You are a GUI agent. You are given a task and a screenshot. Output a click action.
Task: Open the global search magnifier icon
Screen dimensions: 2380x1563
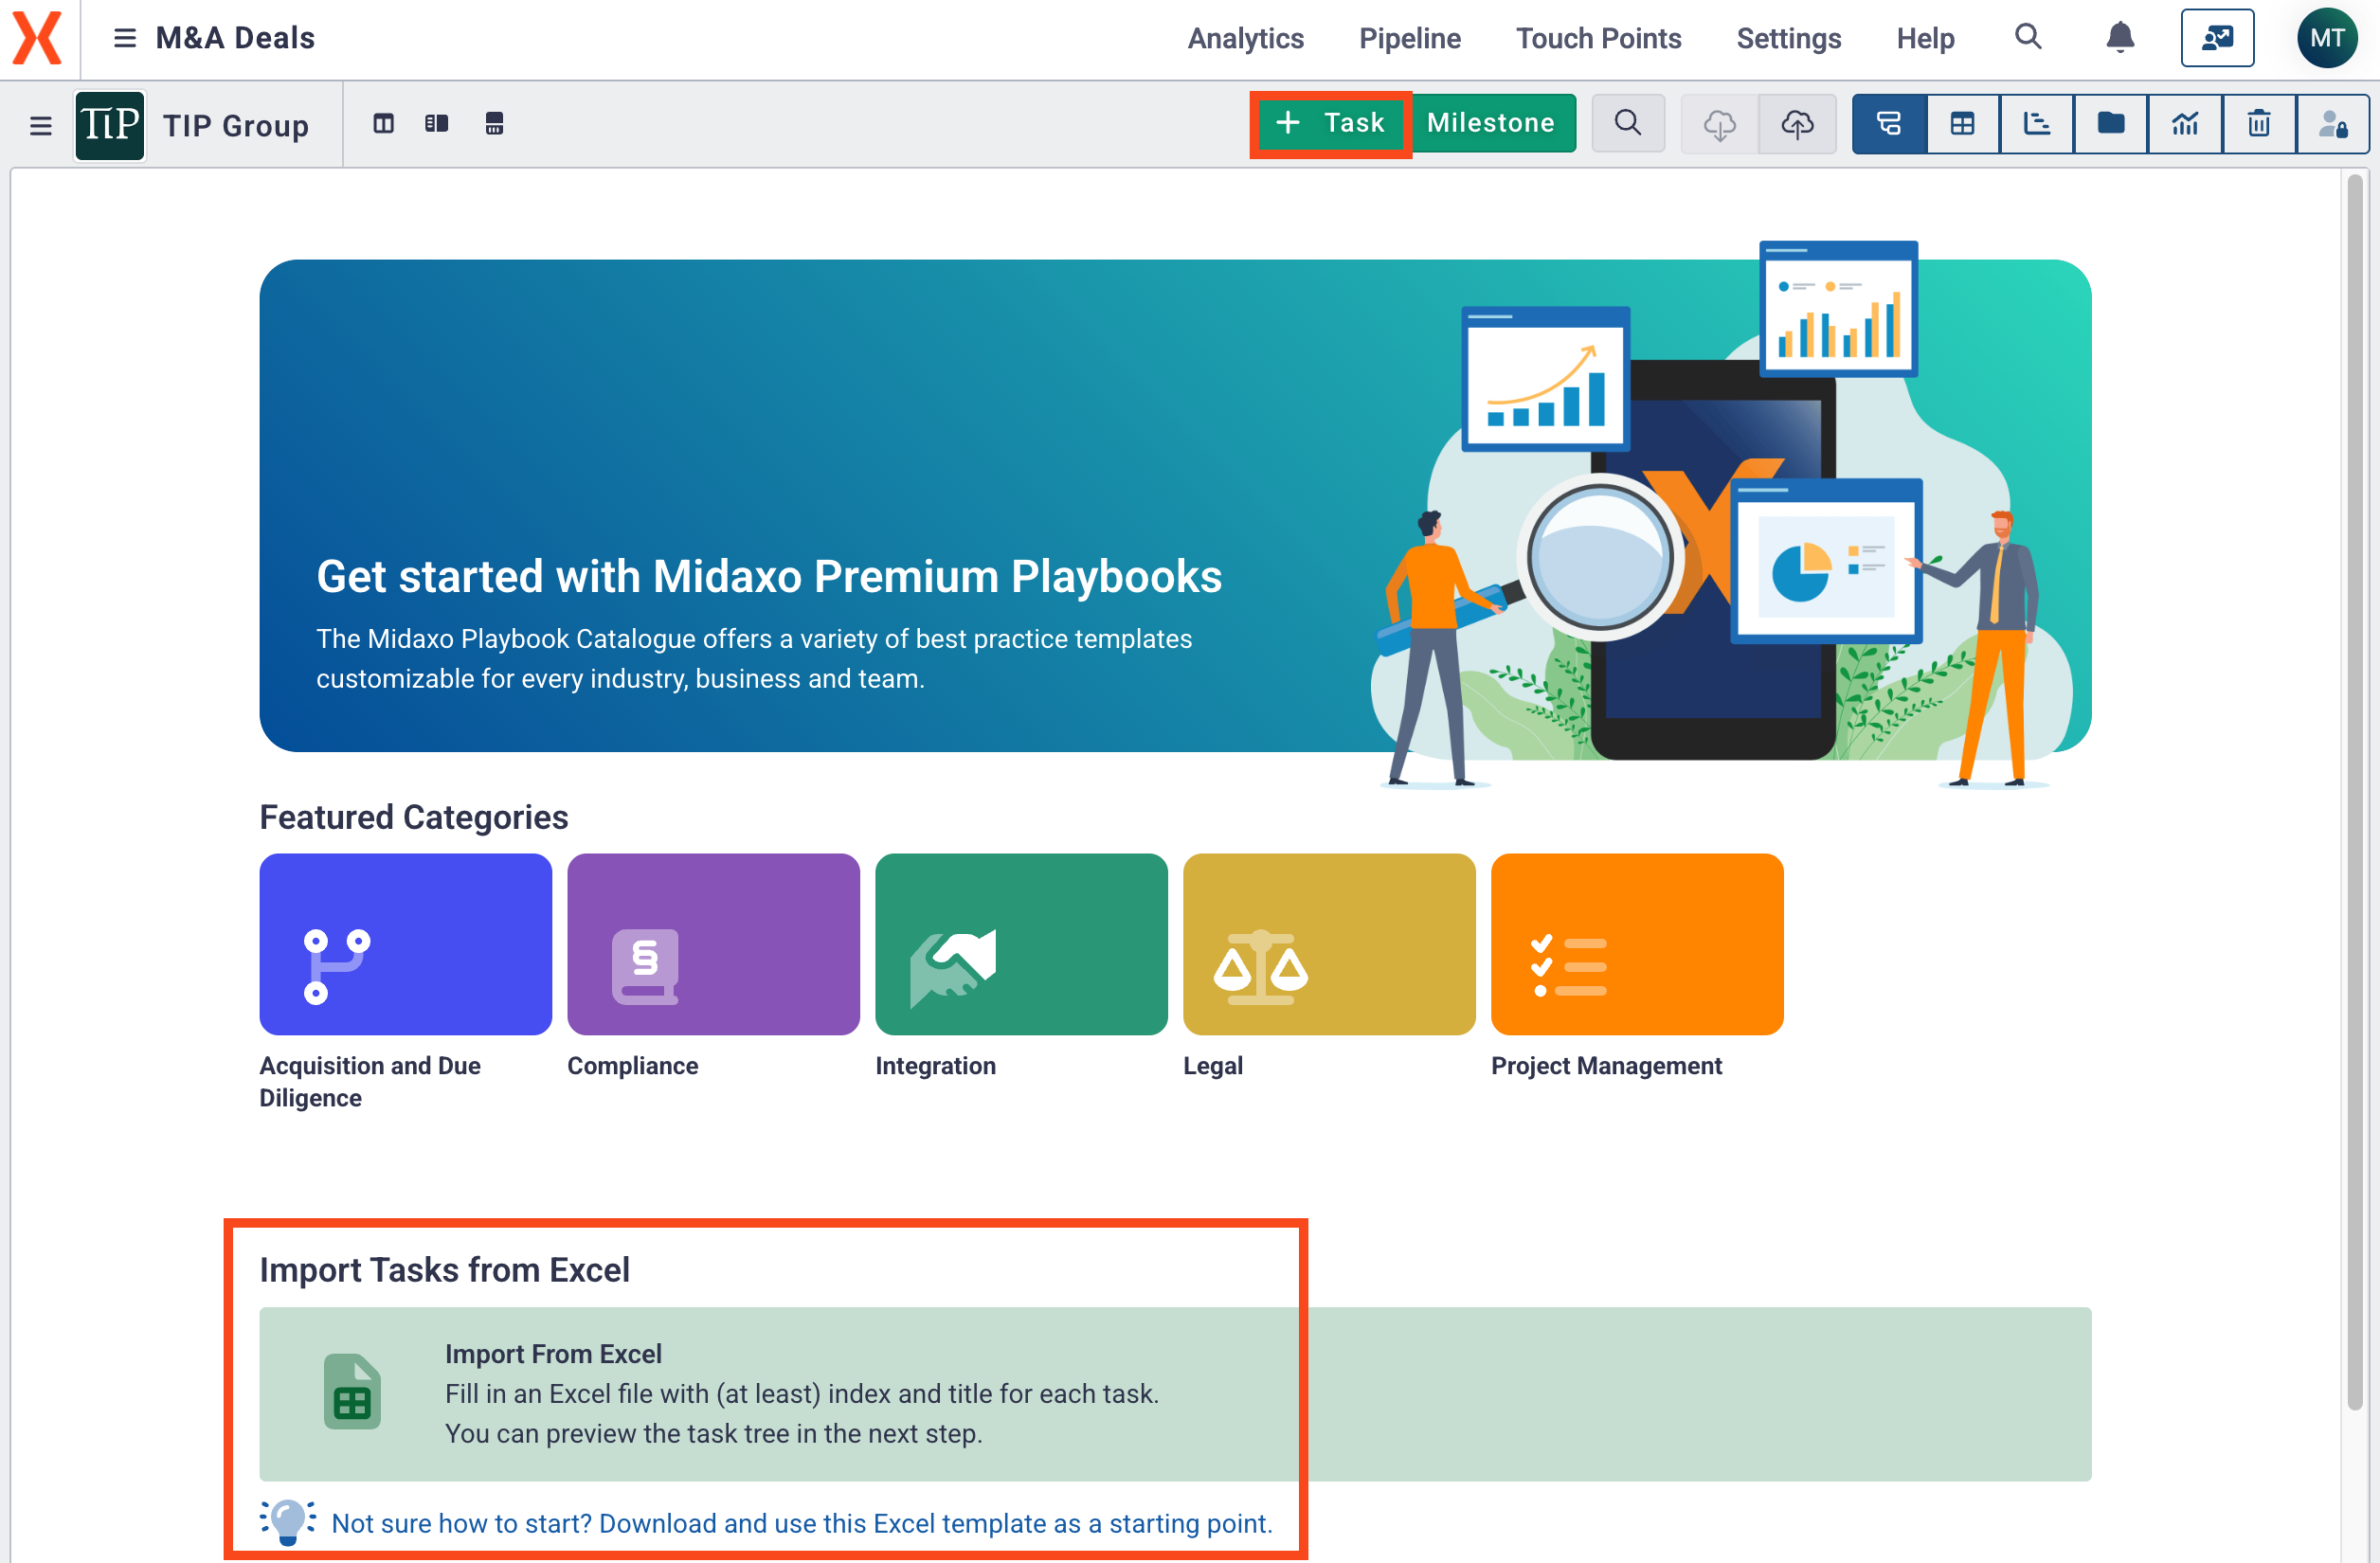pyautogui.click(x=2028, y=38)
